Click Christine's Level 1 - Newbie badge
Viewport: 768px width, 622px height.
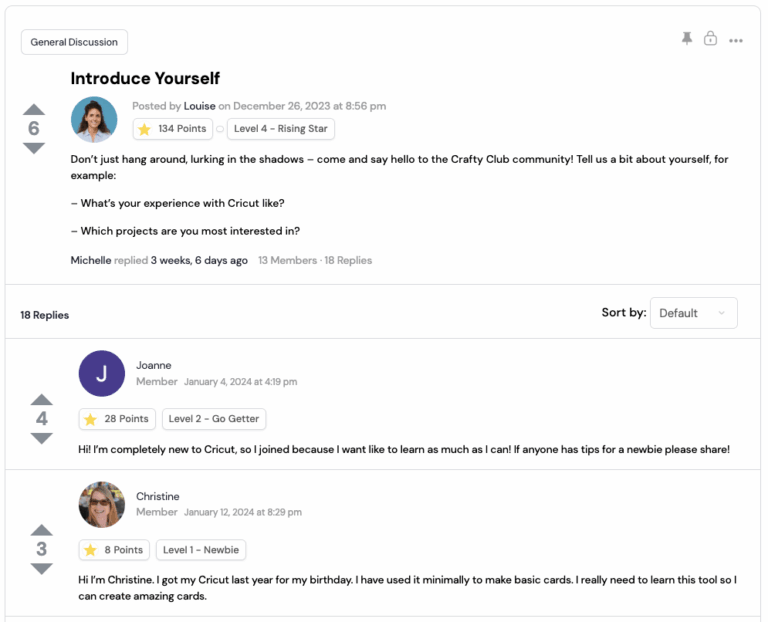pyautogui.click(x=201, y=550)
